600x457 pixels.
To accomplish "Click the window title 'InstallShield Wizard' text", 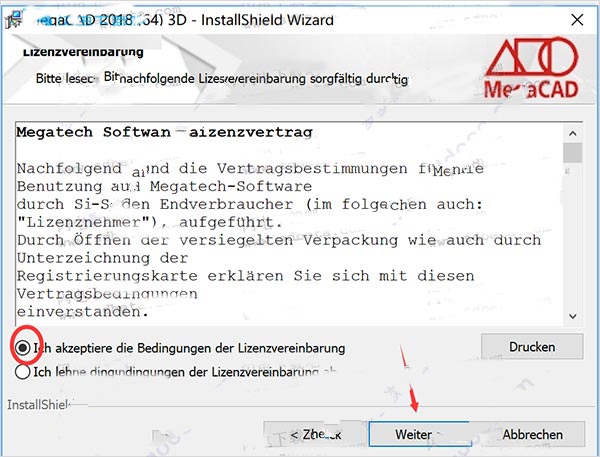I will (267, 20).
